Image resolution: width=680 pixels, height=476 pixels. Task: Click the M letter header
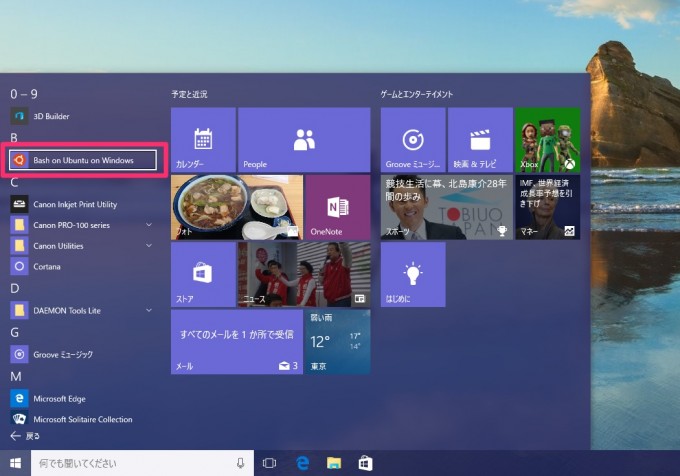point(16,376)
